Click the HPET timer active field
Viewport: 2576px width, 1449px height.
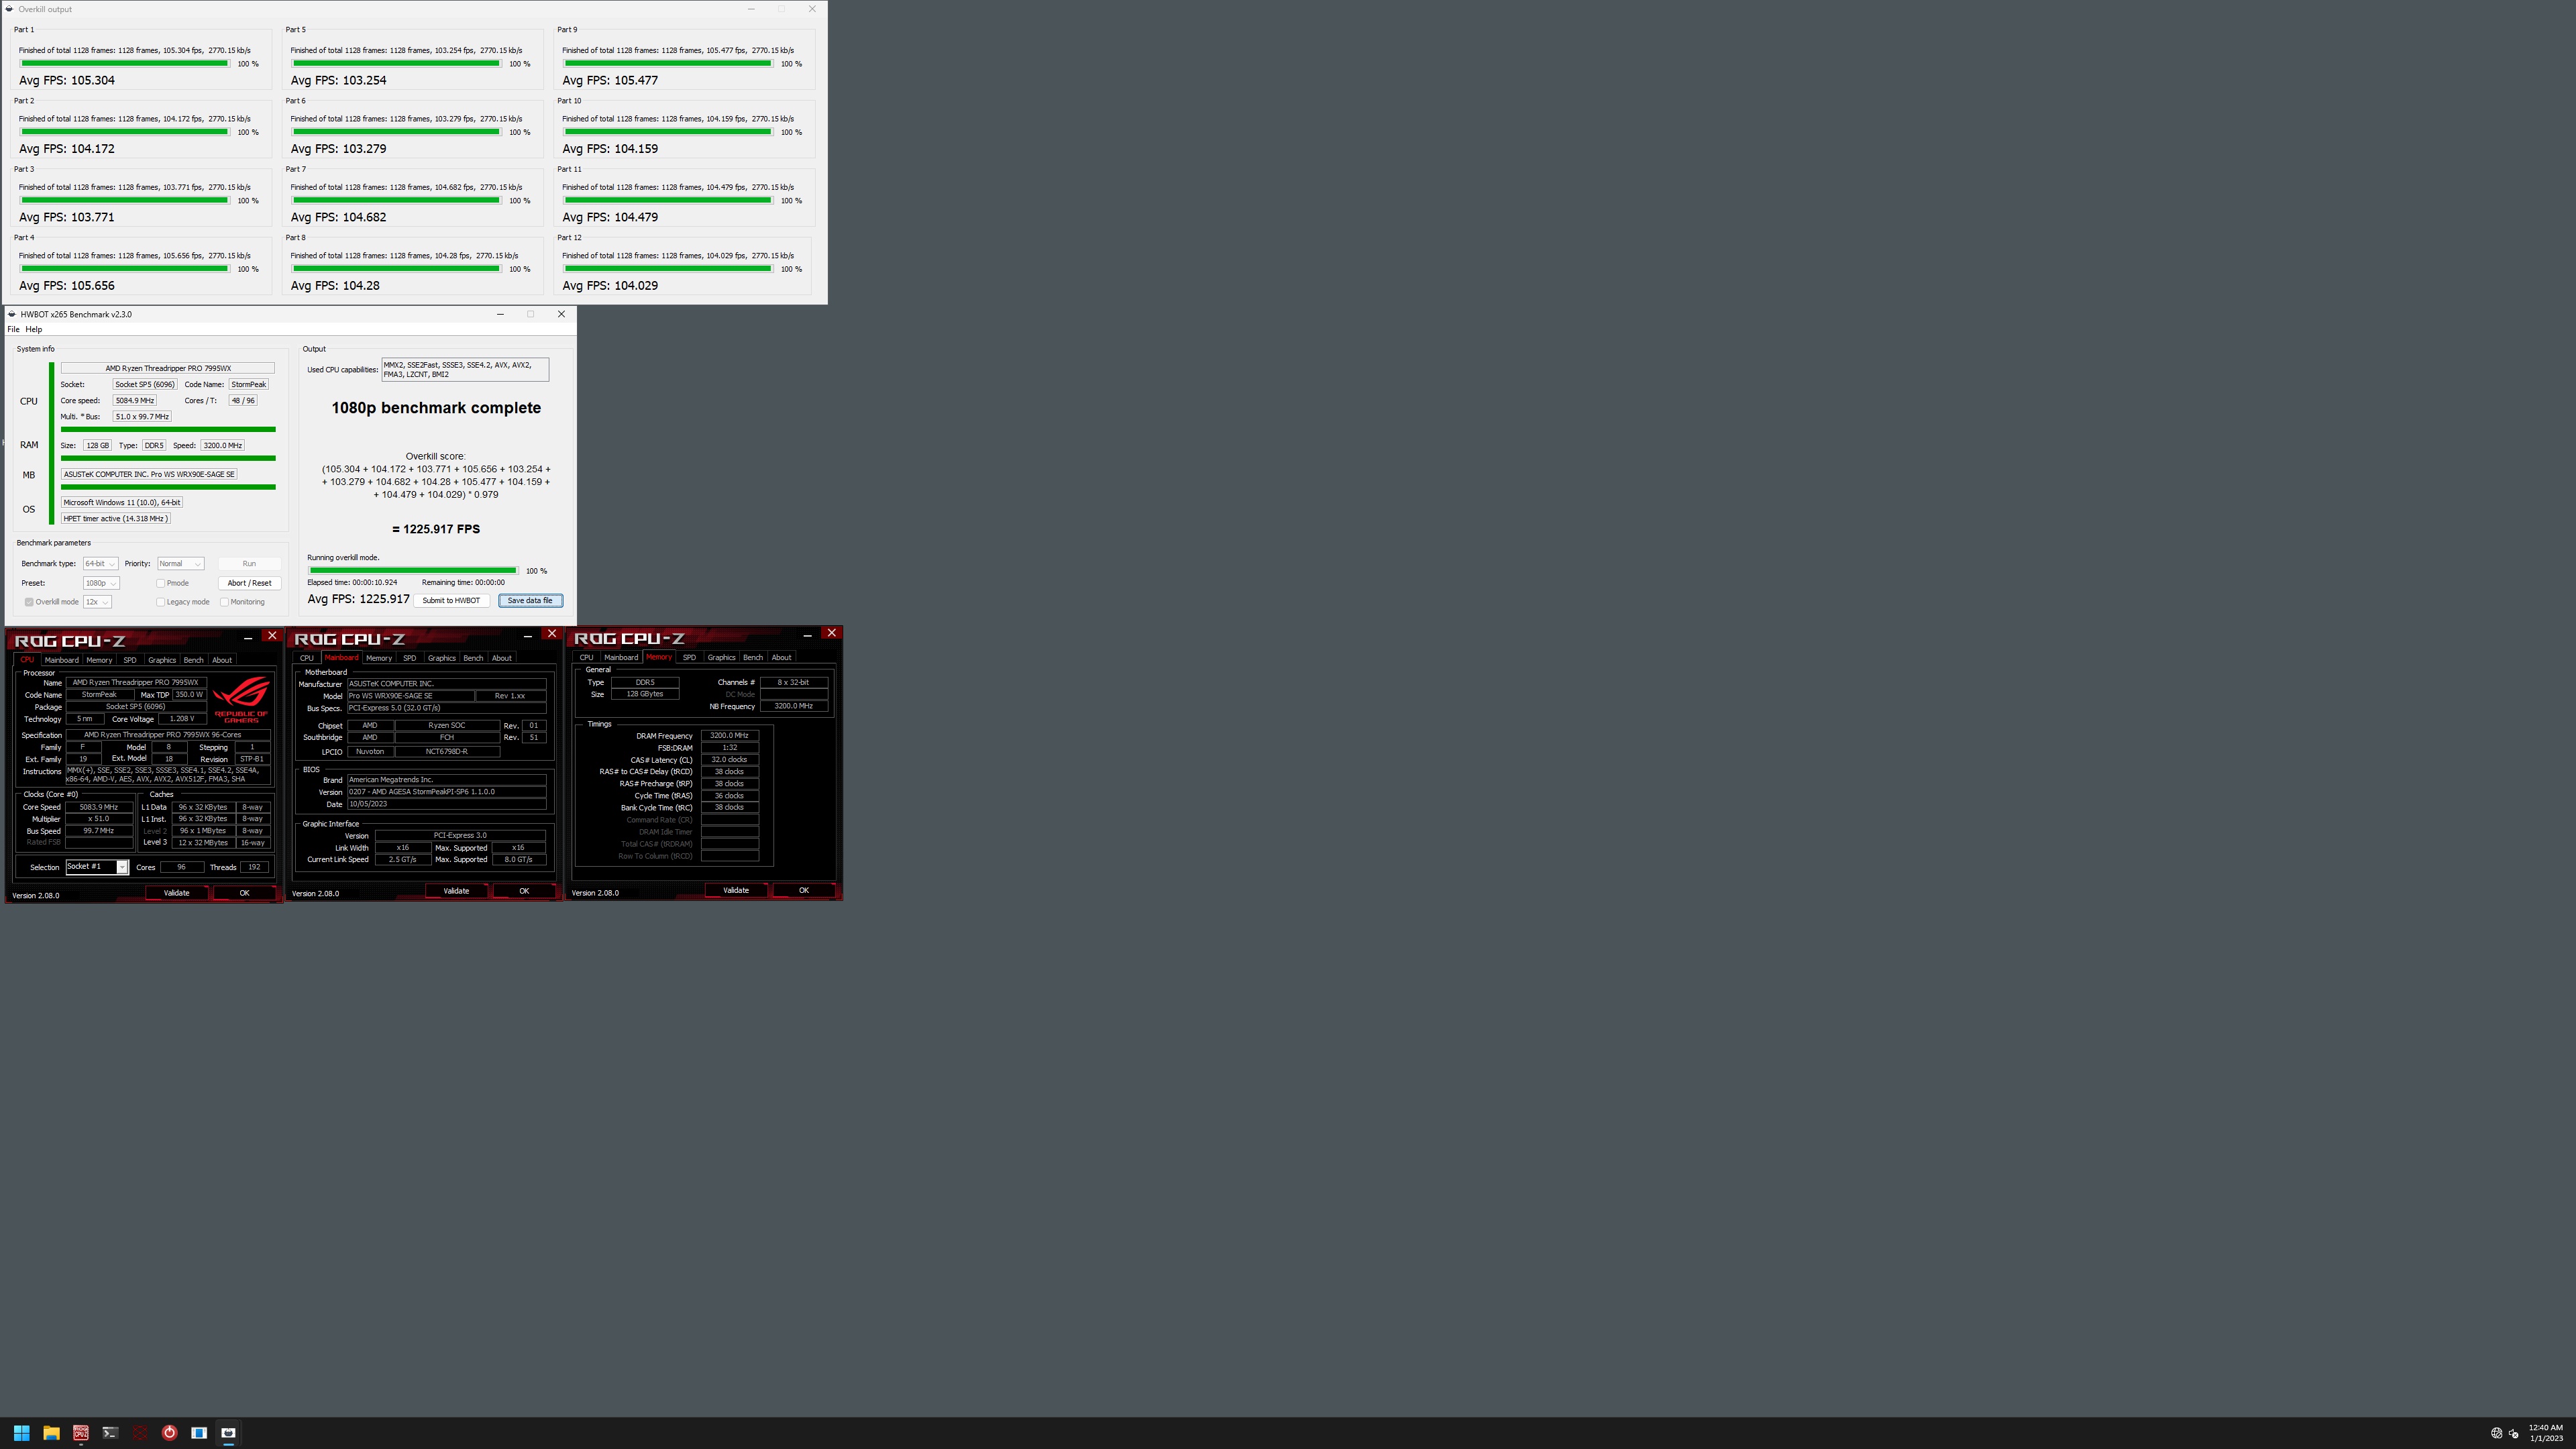coord(115,519)
